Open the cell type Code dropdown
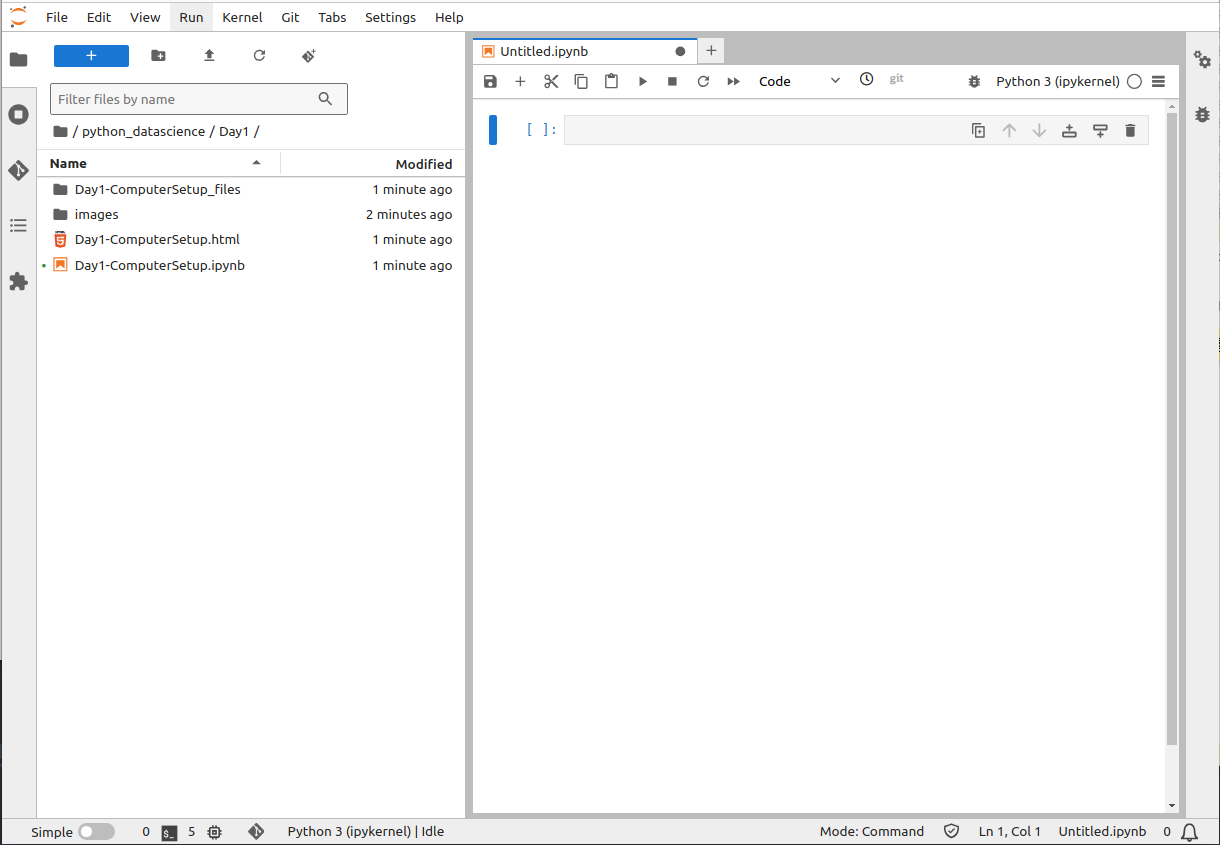 click(799, 81)
